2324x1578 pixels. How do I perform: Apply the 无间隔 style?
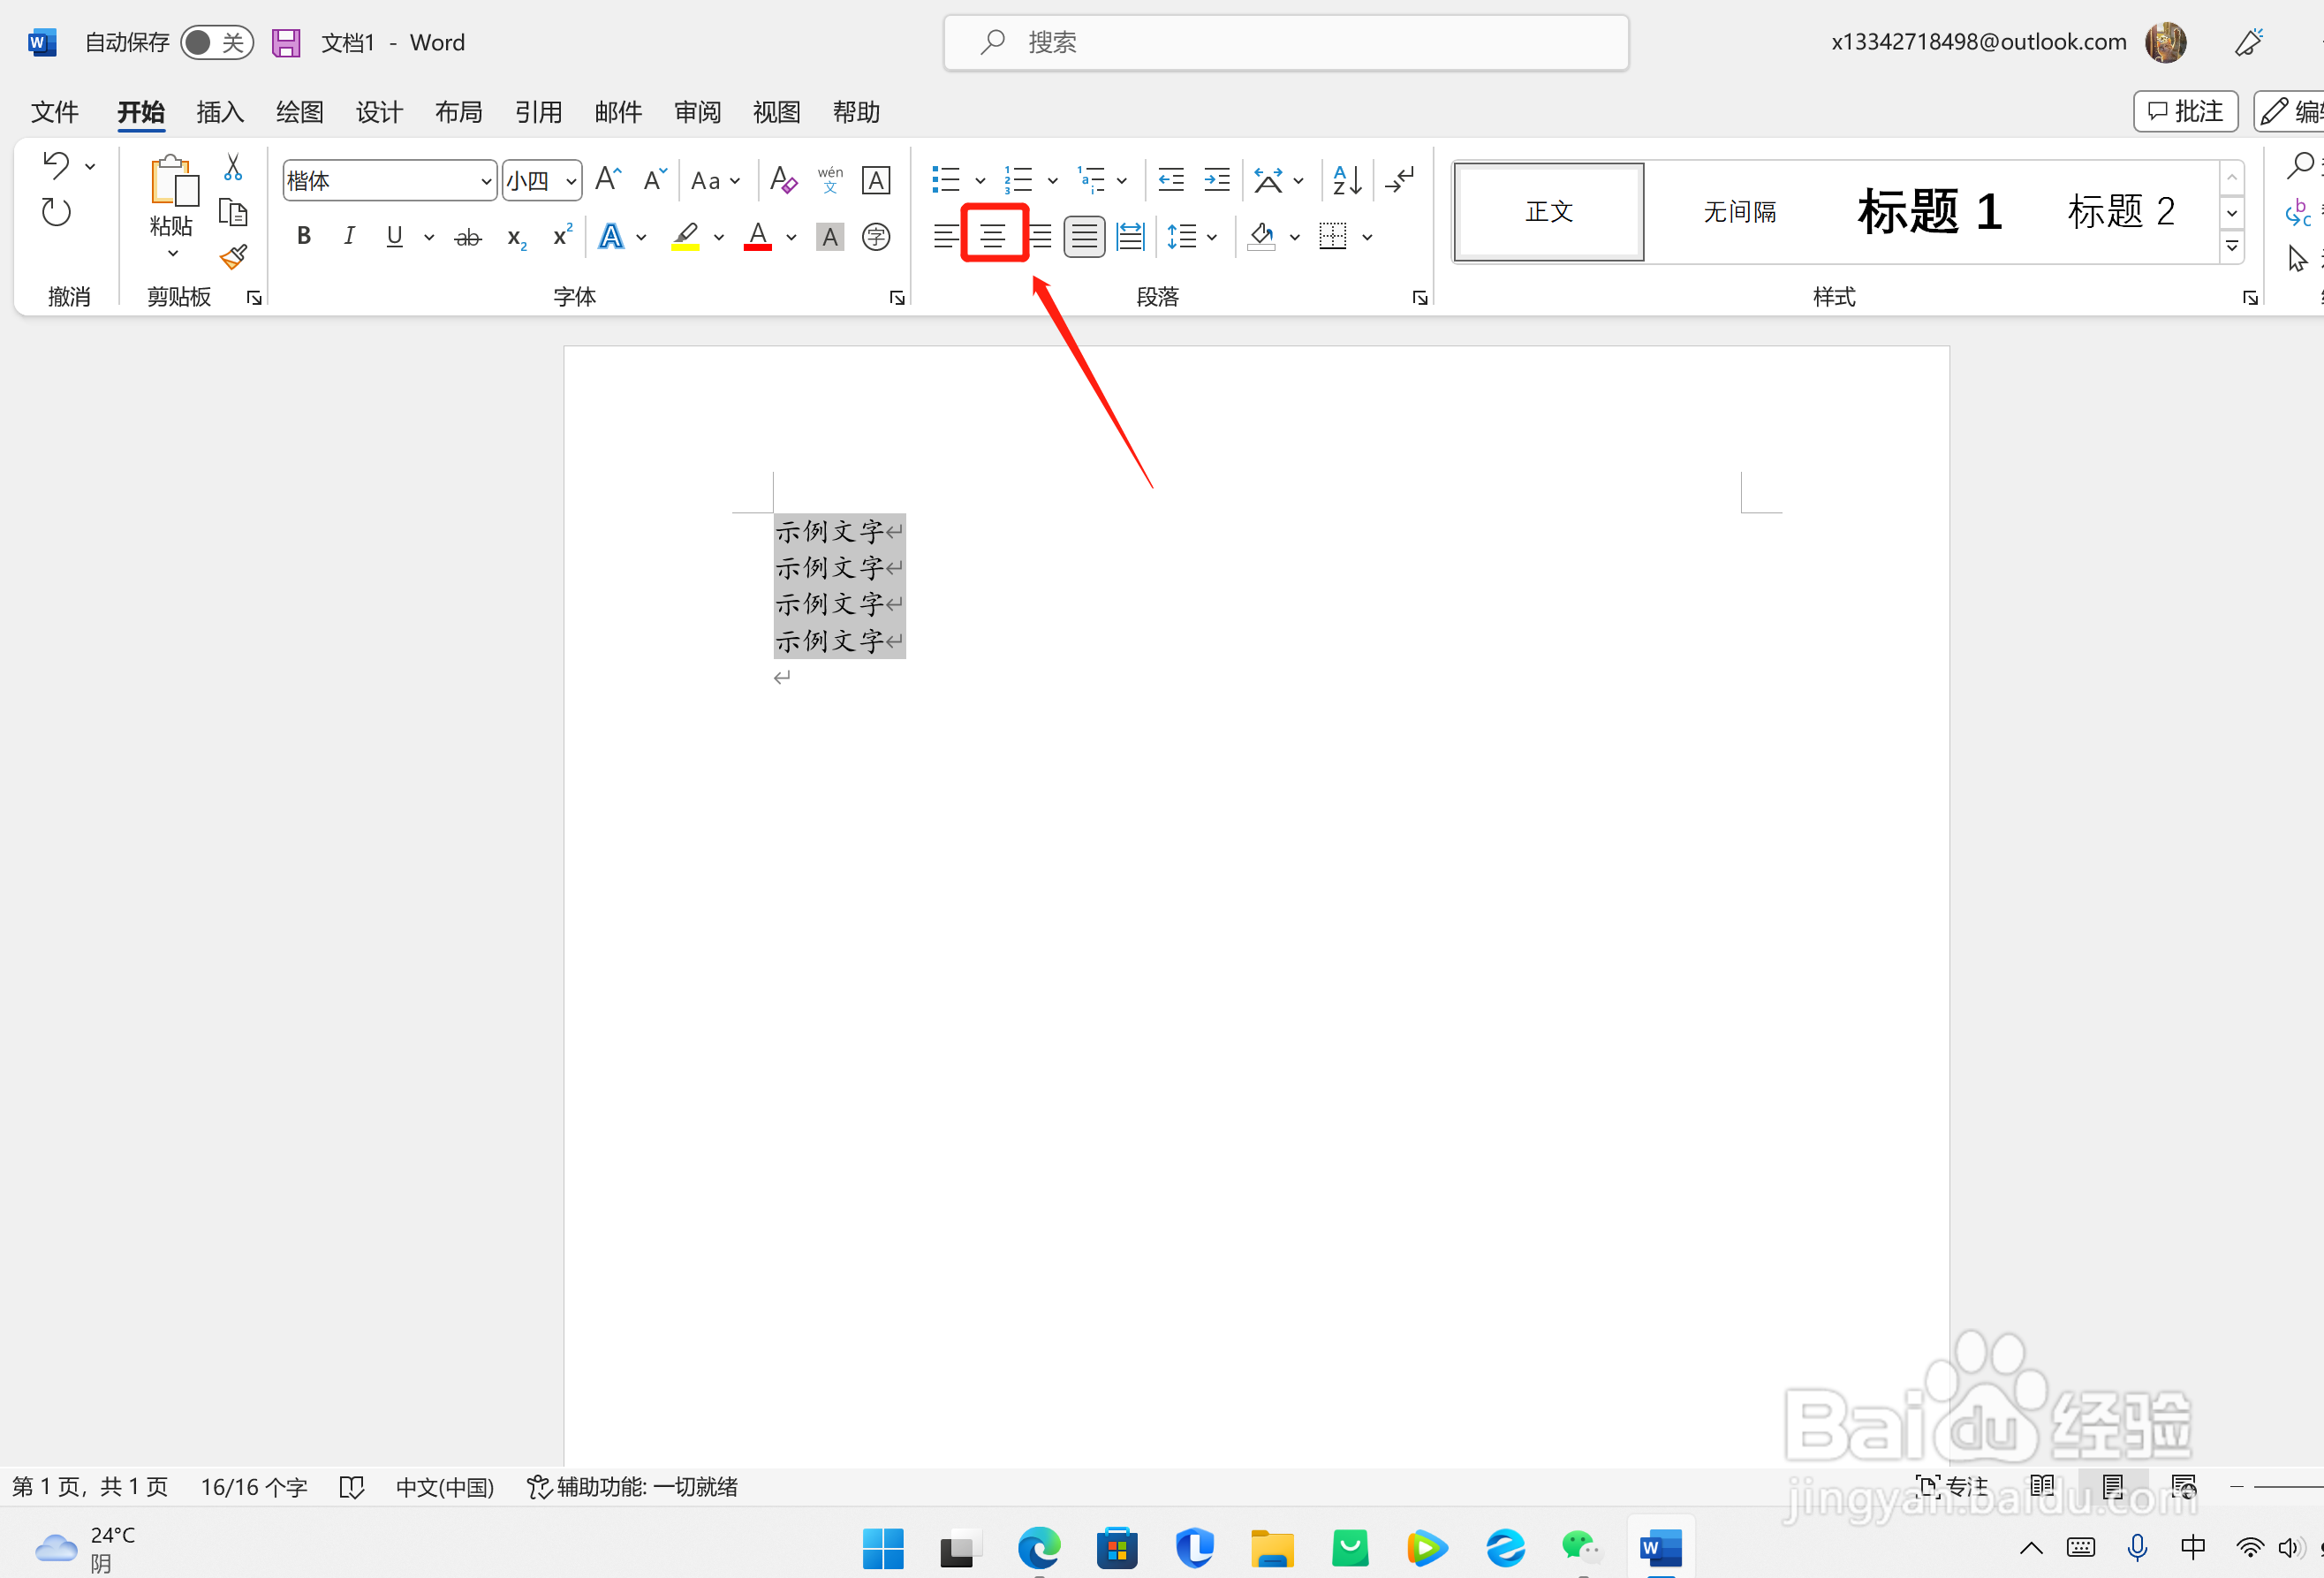[1740, 212]
